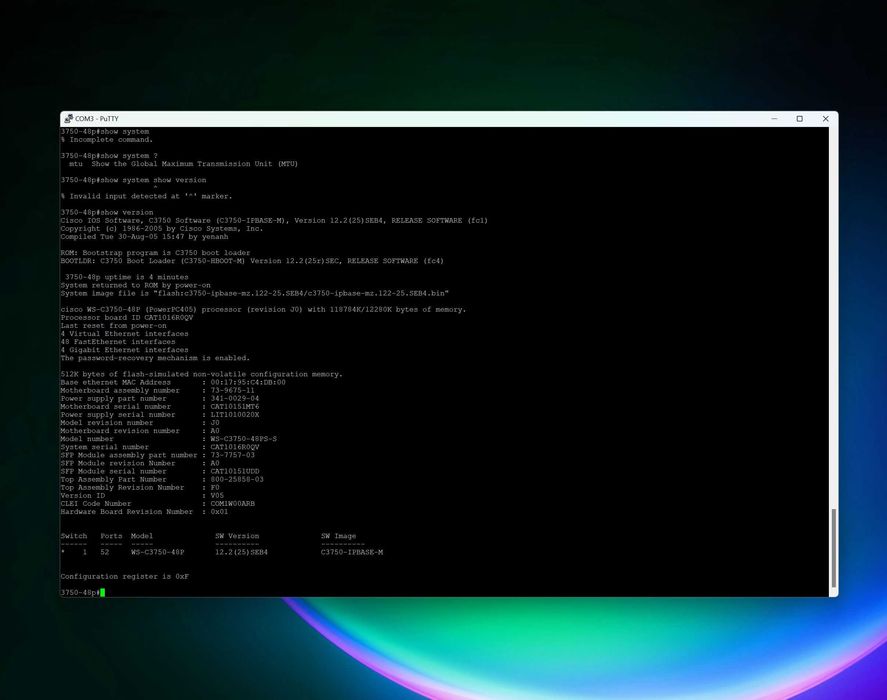The width and height of the screenshot is (887, 700).
Task: Click the 'Model revision number' label
Action: (x=107, y=423)
